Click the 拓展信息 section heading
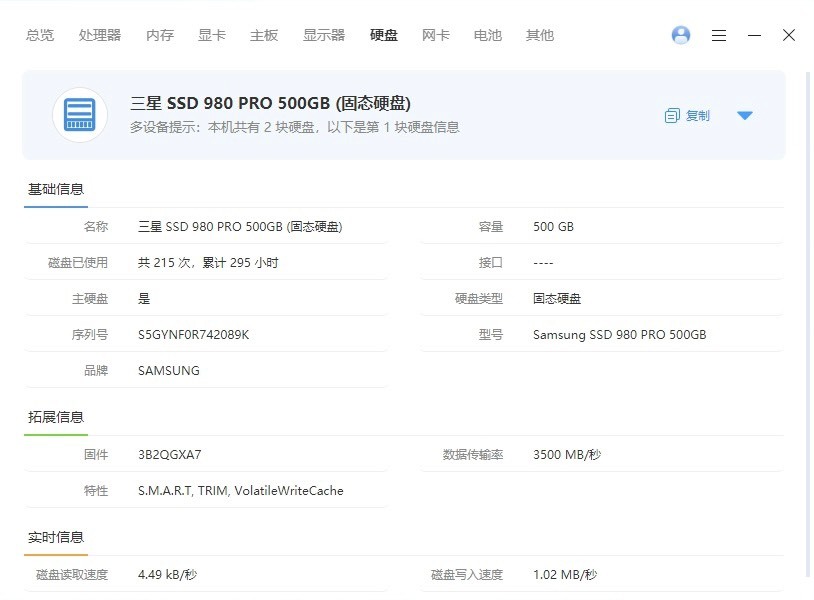 point(56,417)
